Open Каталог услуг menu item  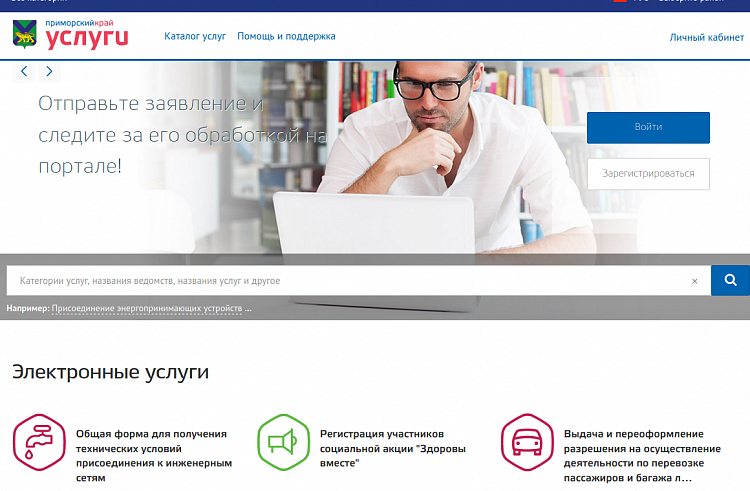click(x=195, y=36)
